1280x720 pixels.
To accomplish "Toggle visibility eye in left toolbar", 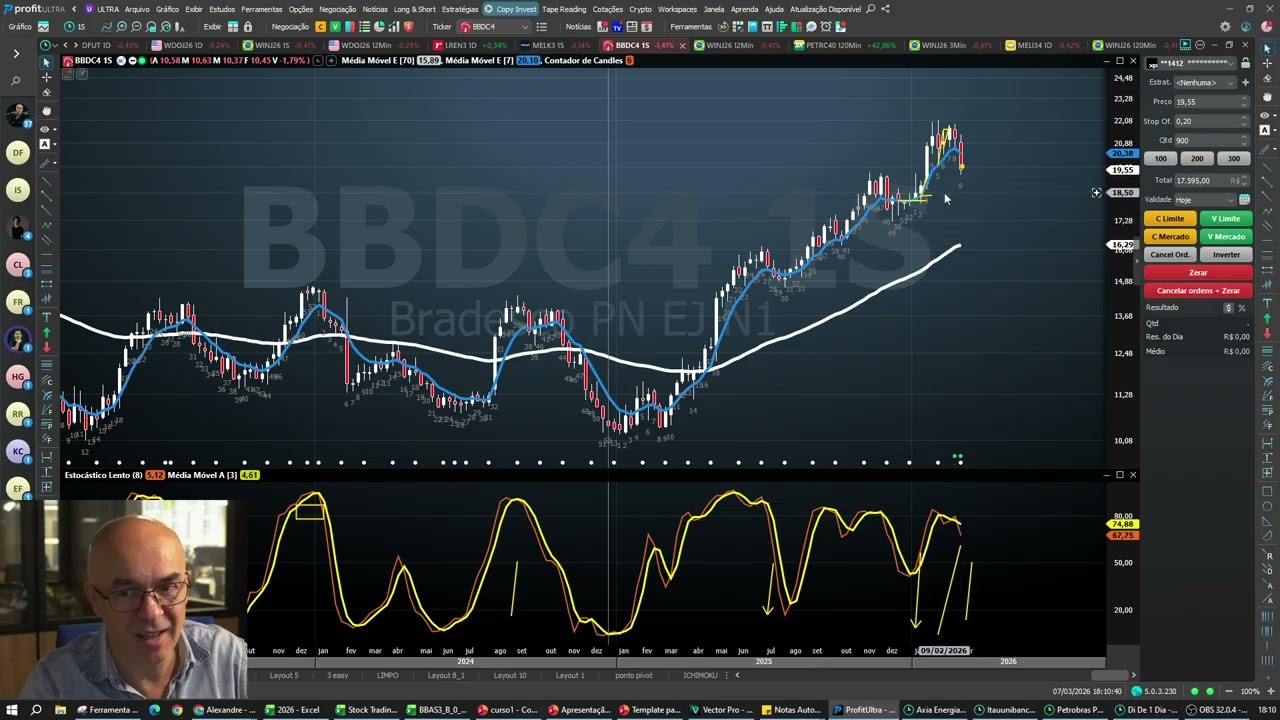I will pyautogui.click(x=46, y=129).
